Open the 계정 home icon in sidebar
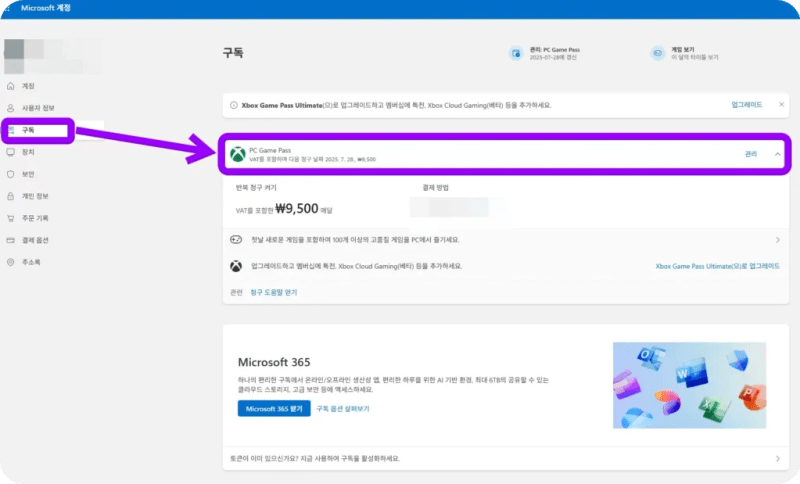The width and height of the screenshot is (800, 484). [x=10, y=86]
